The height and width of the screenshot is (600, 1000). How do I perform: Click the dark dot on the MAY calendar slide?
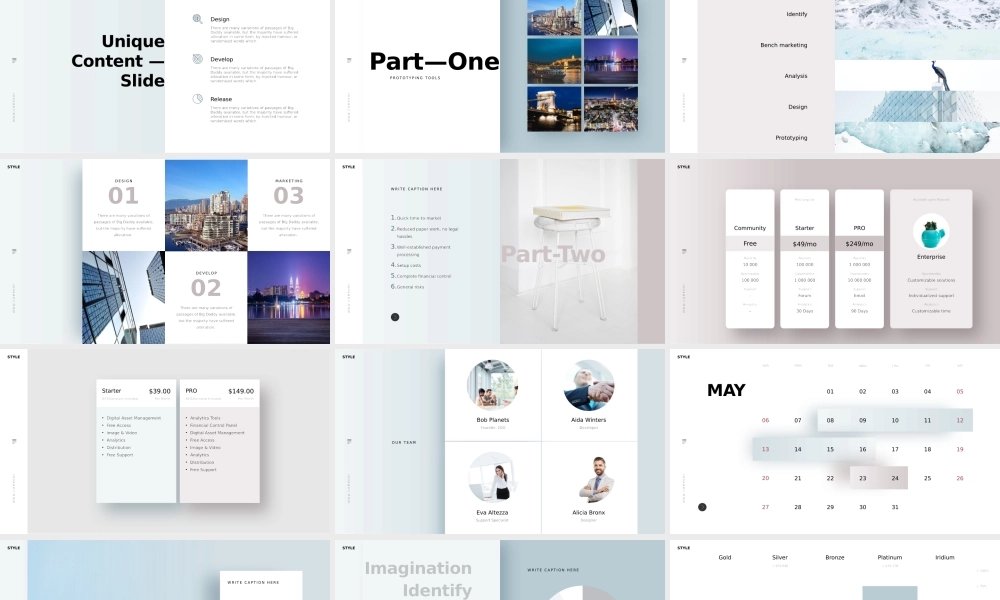tap(702, 507)
